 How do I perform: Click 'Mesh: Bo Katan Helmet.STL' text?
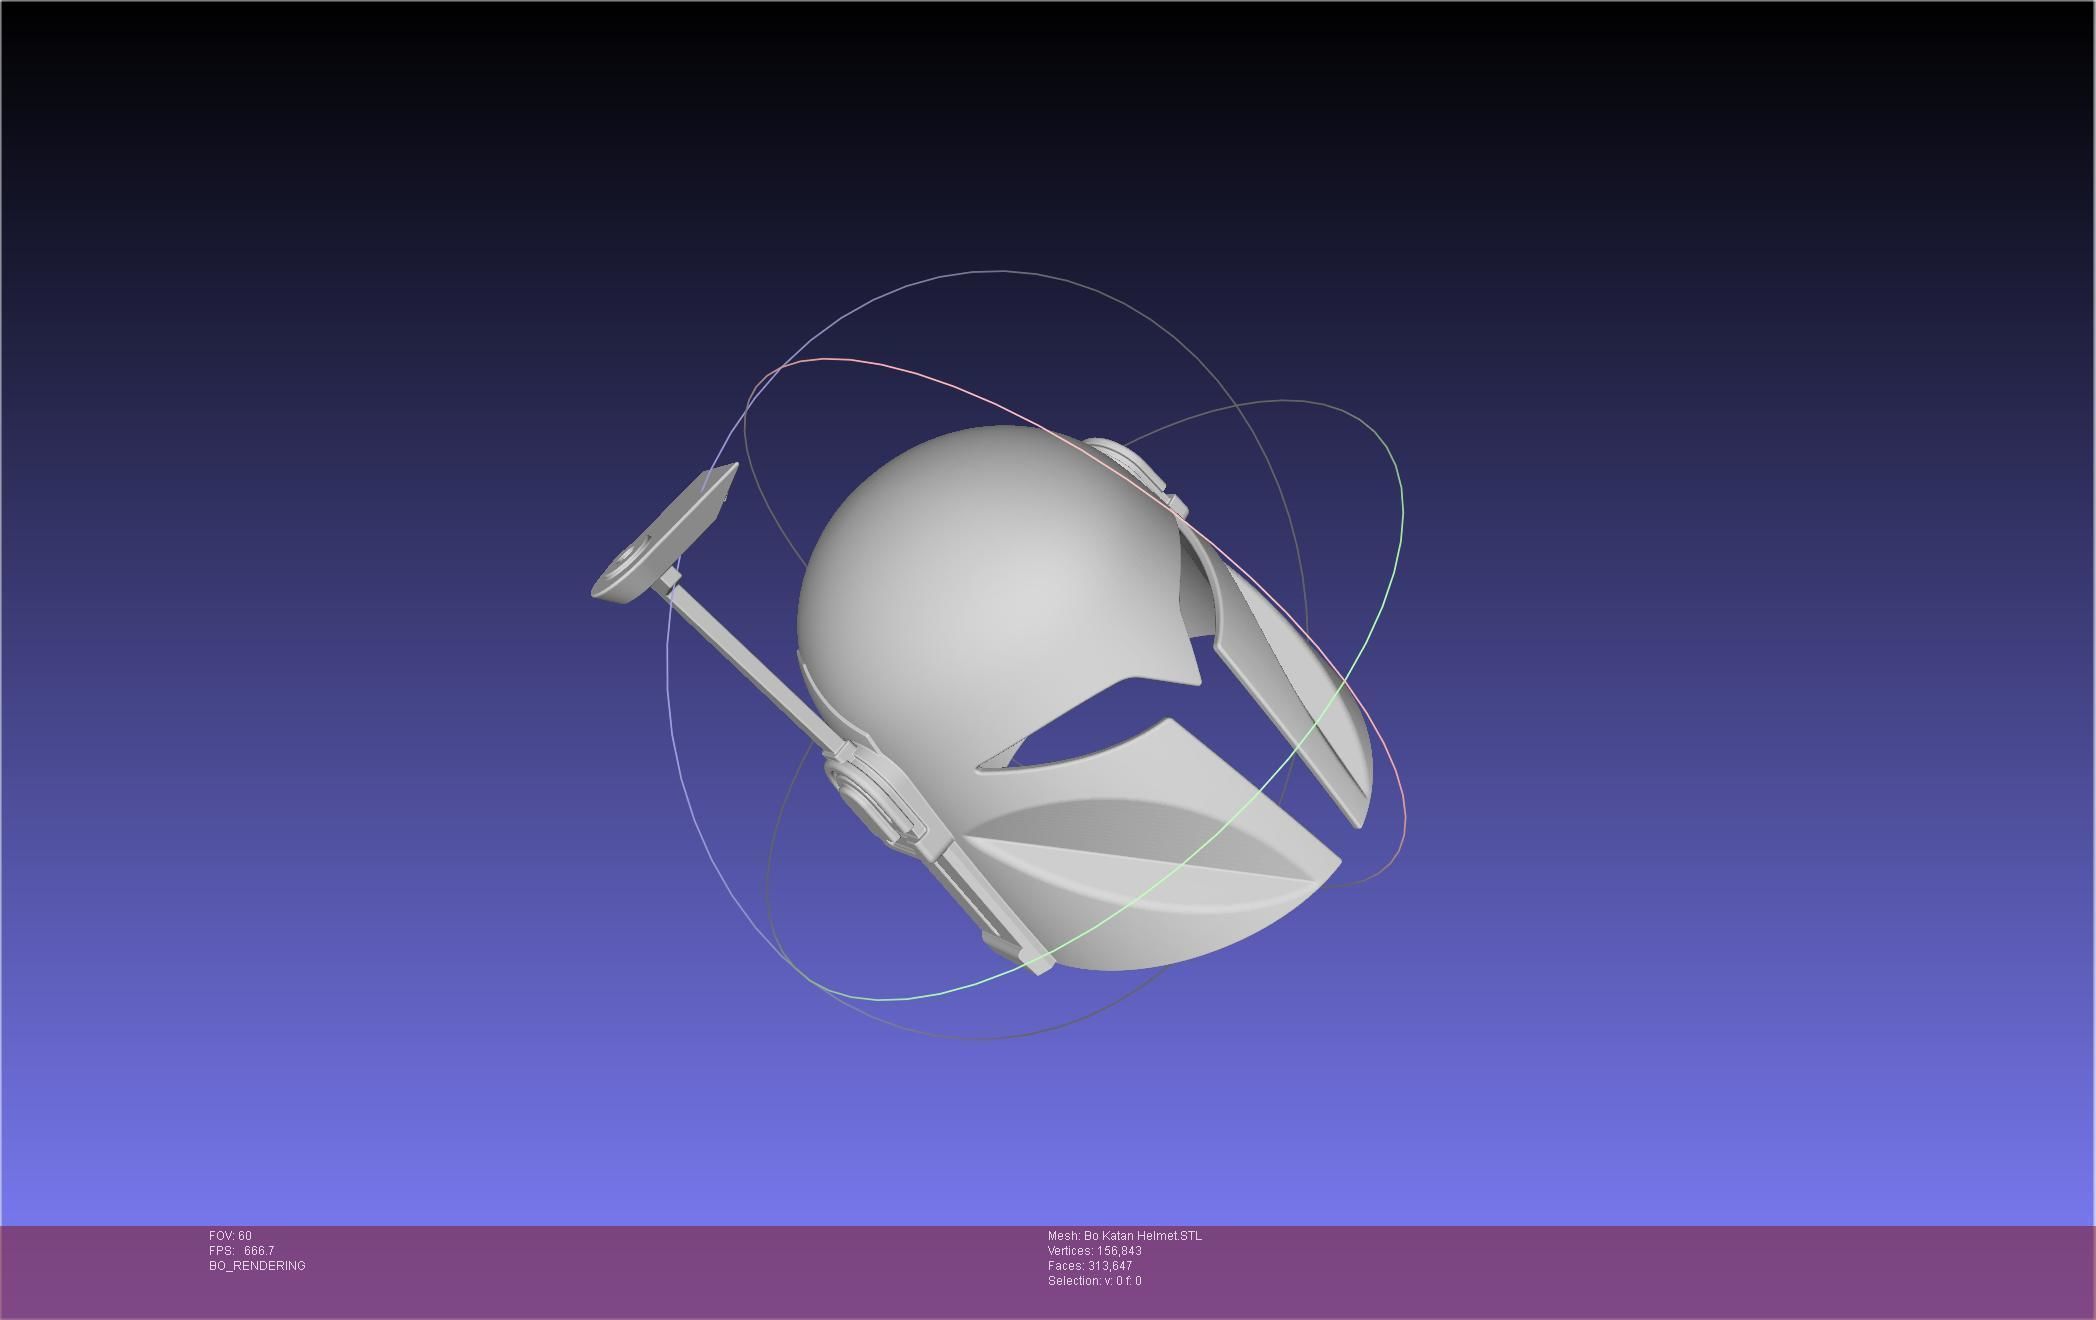click(1125, 1236)
